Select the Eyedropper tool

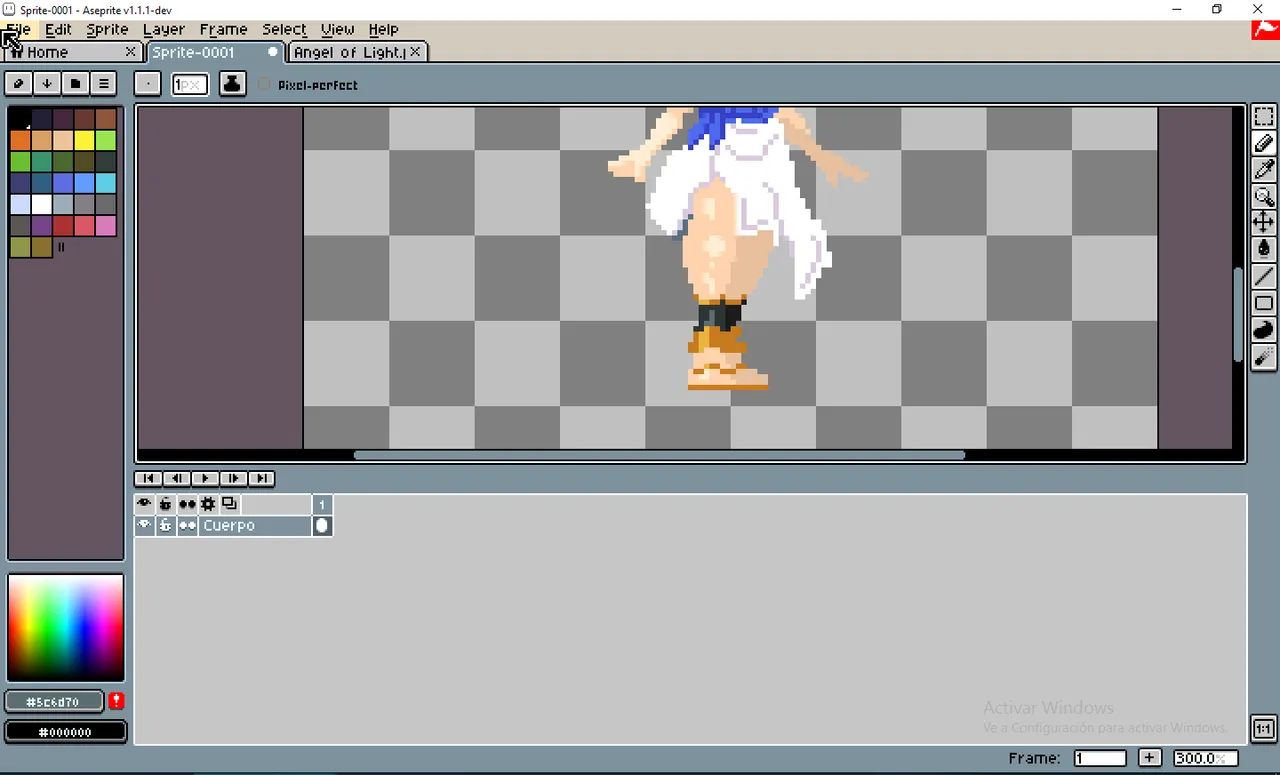[x=1263, y=170]
